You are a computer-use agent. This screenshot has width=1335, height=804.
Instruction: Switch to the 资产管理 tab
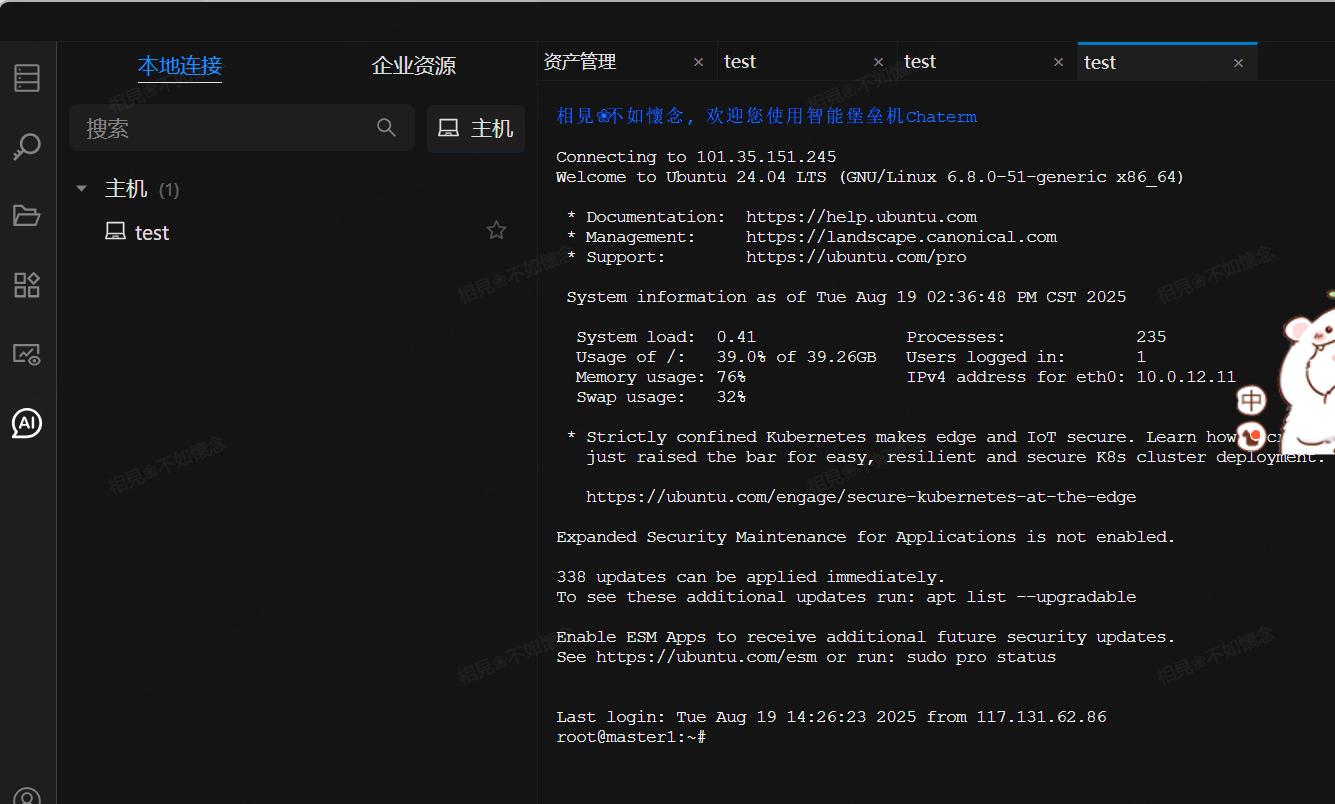[580, 62]
